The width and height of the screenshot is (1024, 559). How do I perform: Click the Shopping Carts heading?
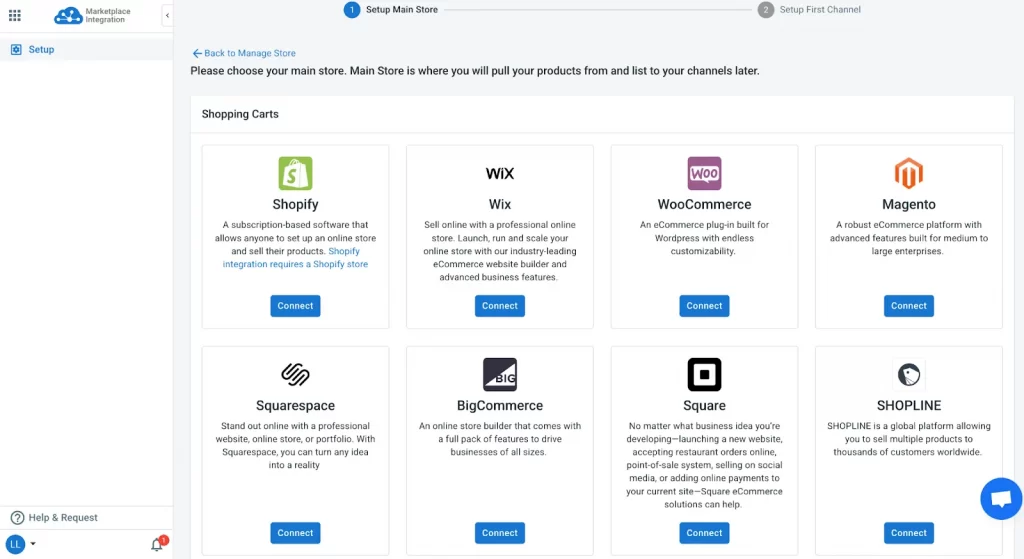(240, 114)
